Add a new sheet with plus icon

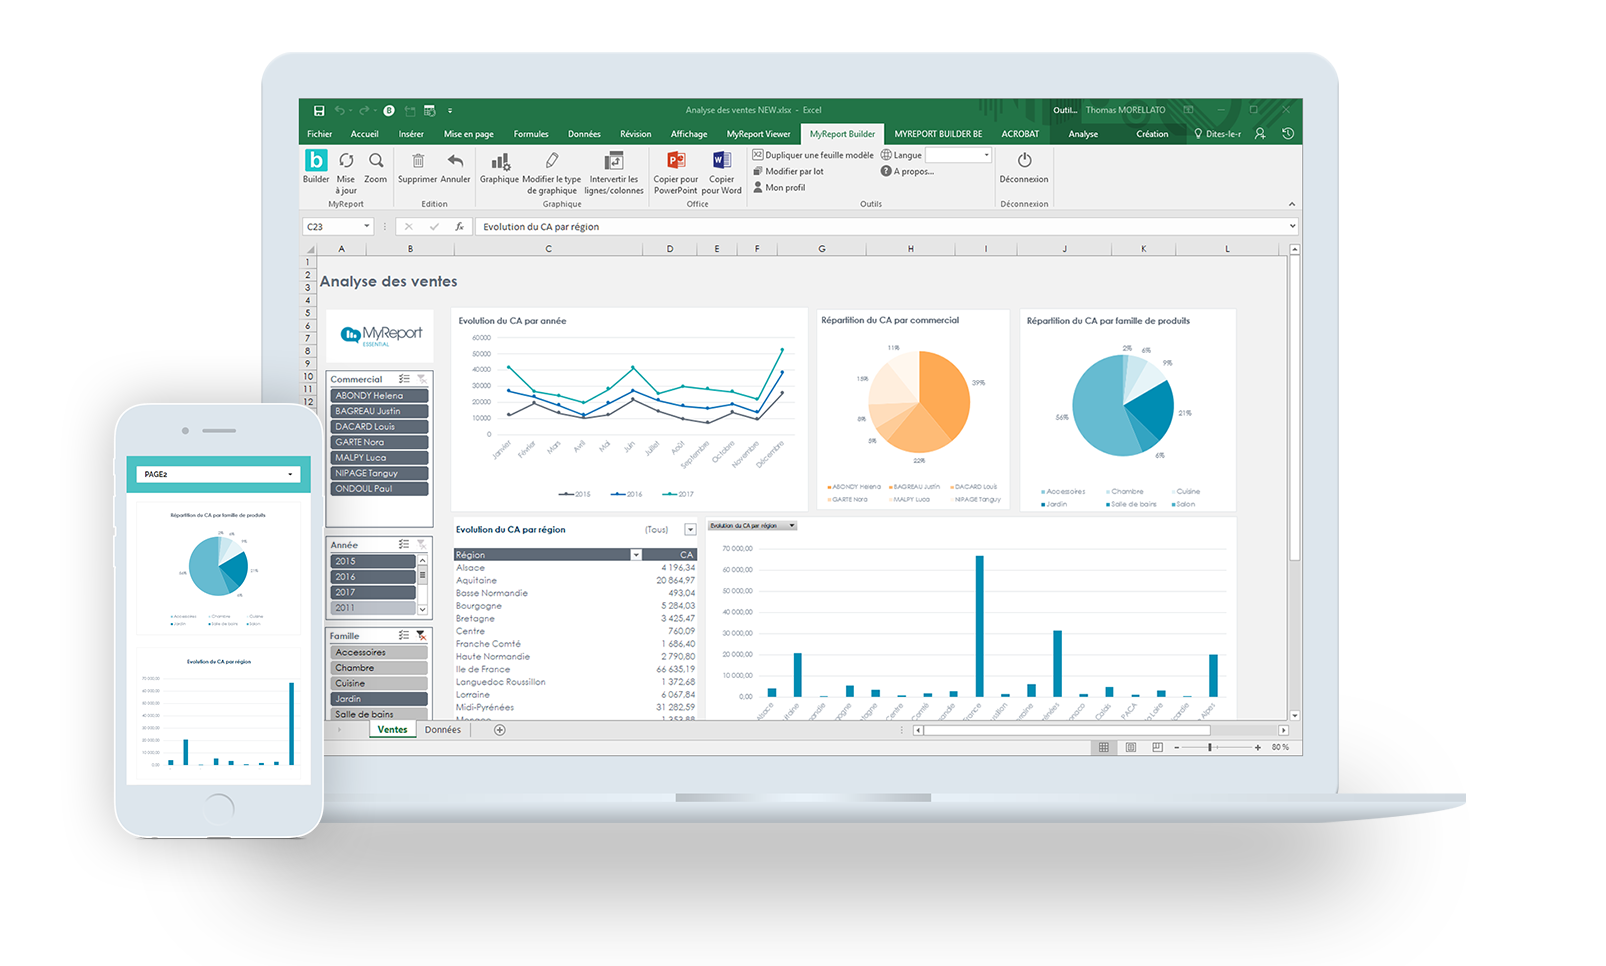click(x=500, y=730)
